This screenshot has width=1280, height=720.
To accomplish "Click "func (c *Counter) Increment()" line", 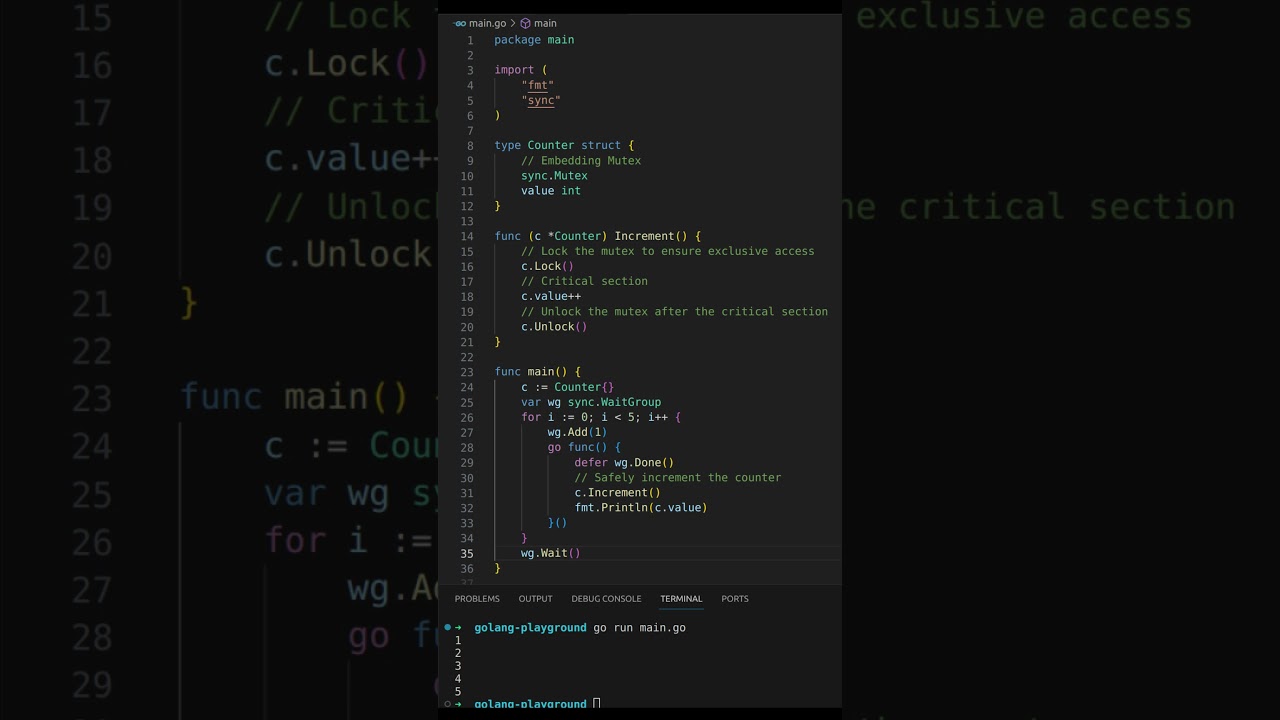I will click(x=598, y=236).
